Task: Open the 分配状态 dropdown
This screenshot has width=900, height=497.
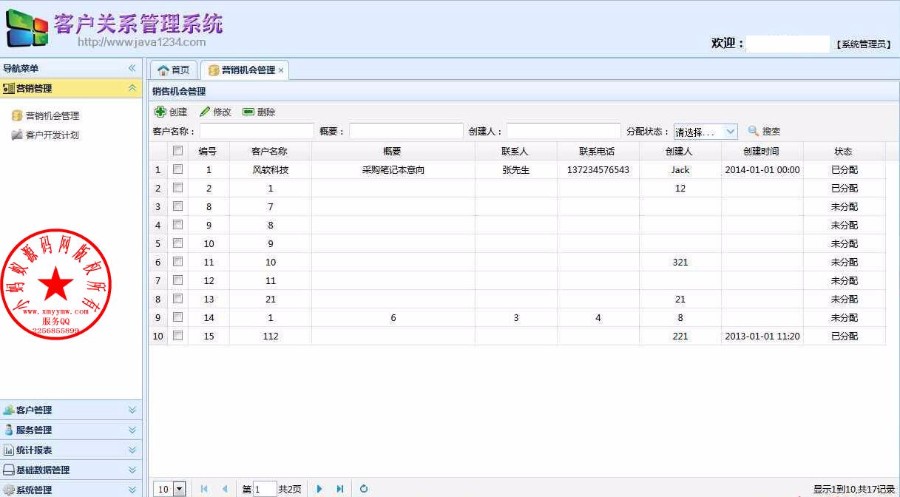Action: [730, 131]
